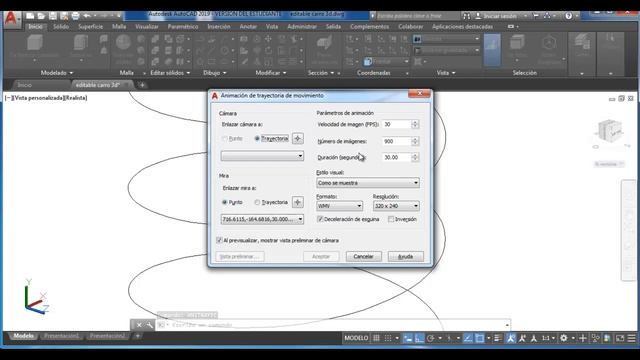Screen dimensions: 640x360
Task: Click the new drawing tab plus button
Action: (x=142, y=85)
